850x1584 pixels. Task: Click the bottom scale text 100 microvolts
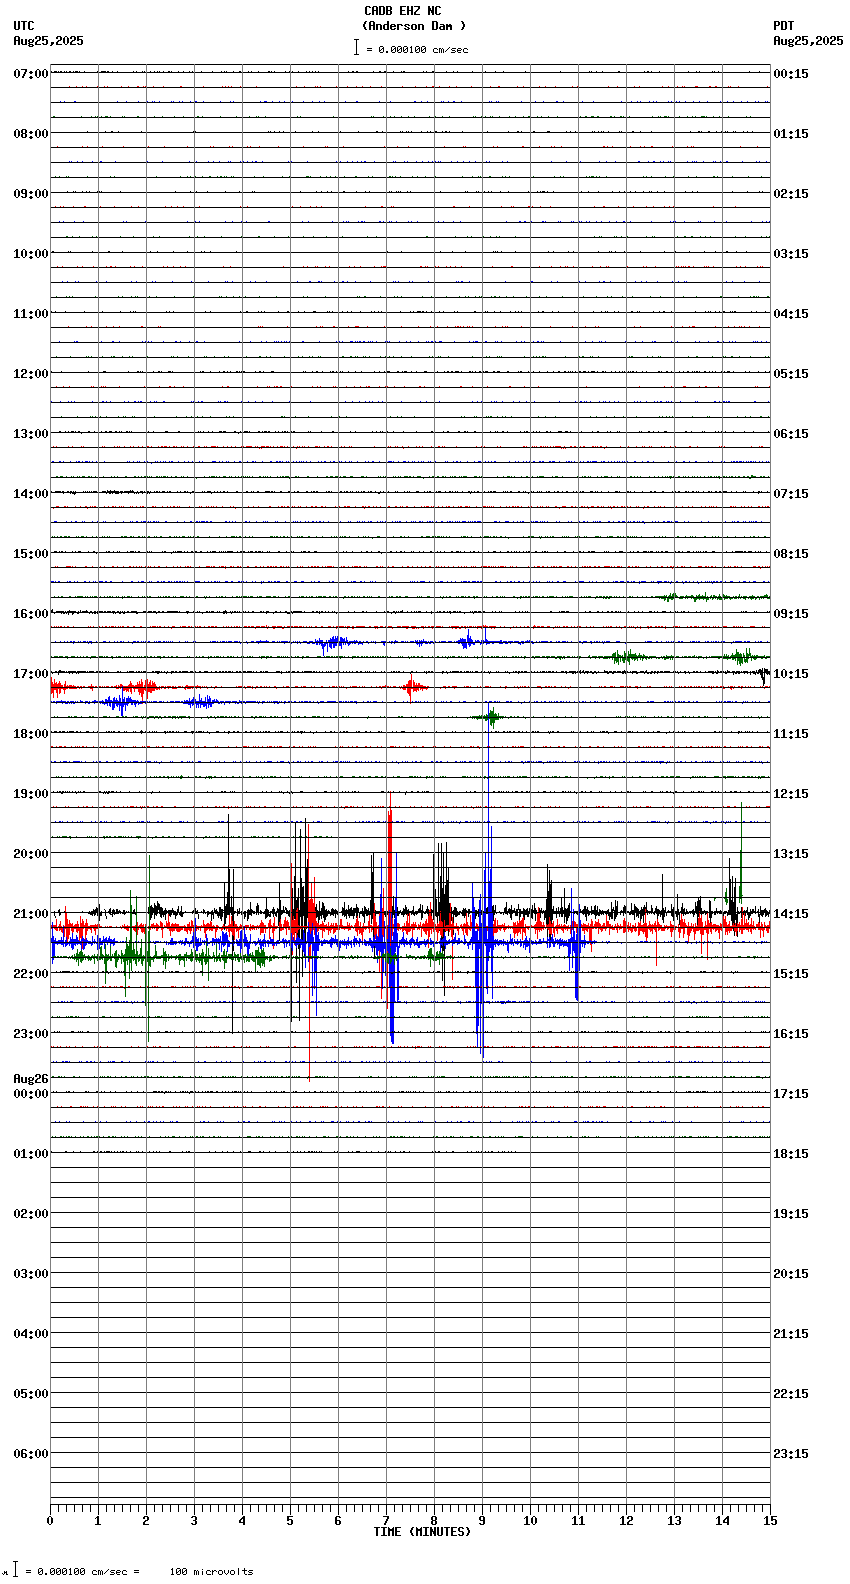point(211,1572)
